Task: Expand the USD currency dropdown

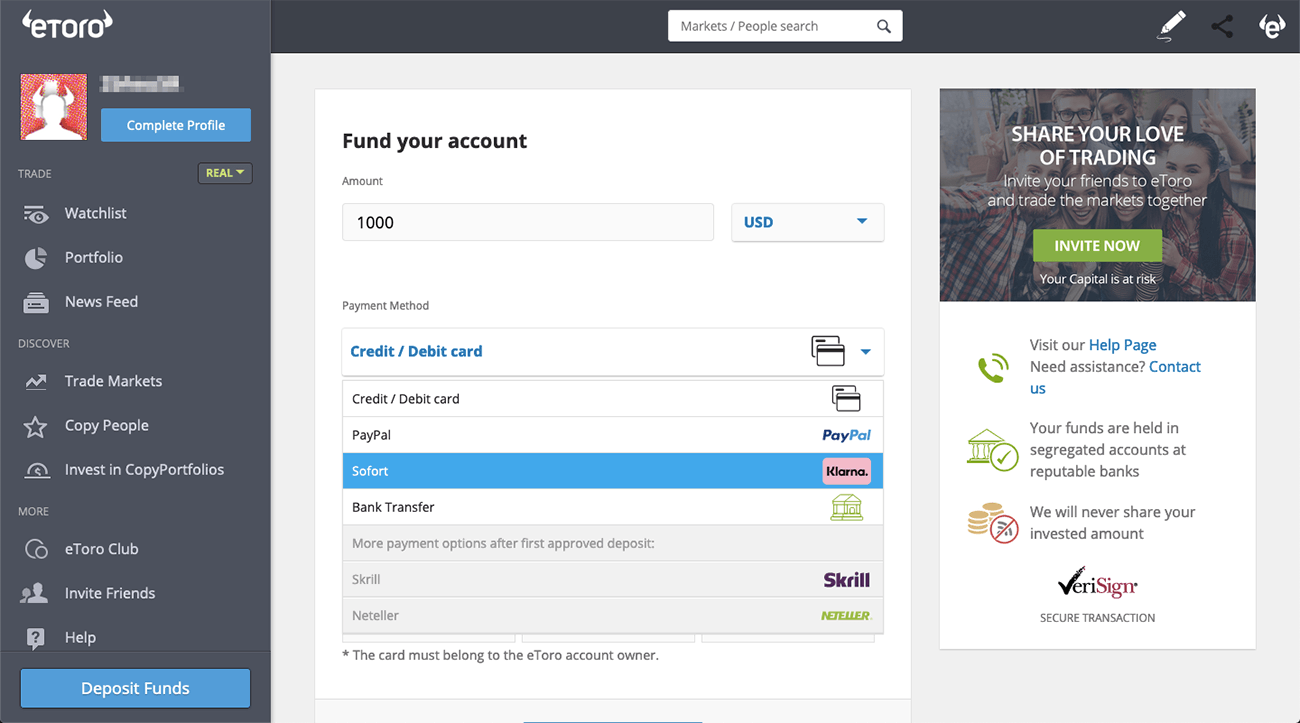Action: coord(808,222)
